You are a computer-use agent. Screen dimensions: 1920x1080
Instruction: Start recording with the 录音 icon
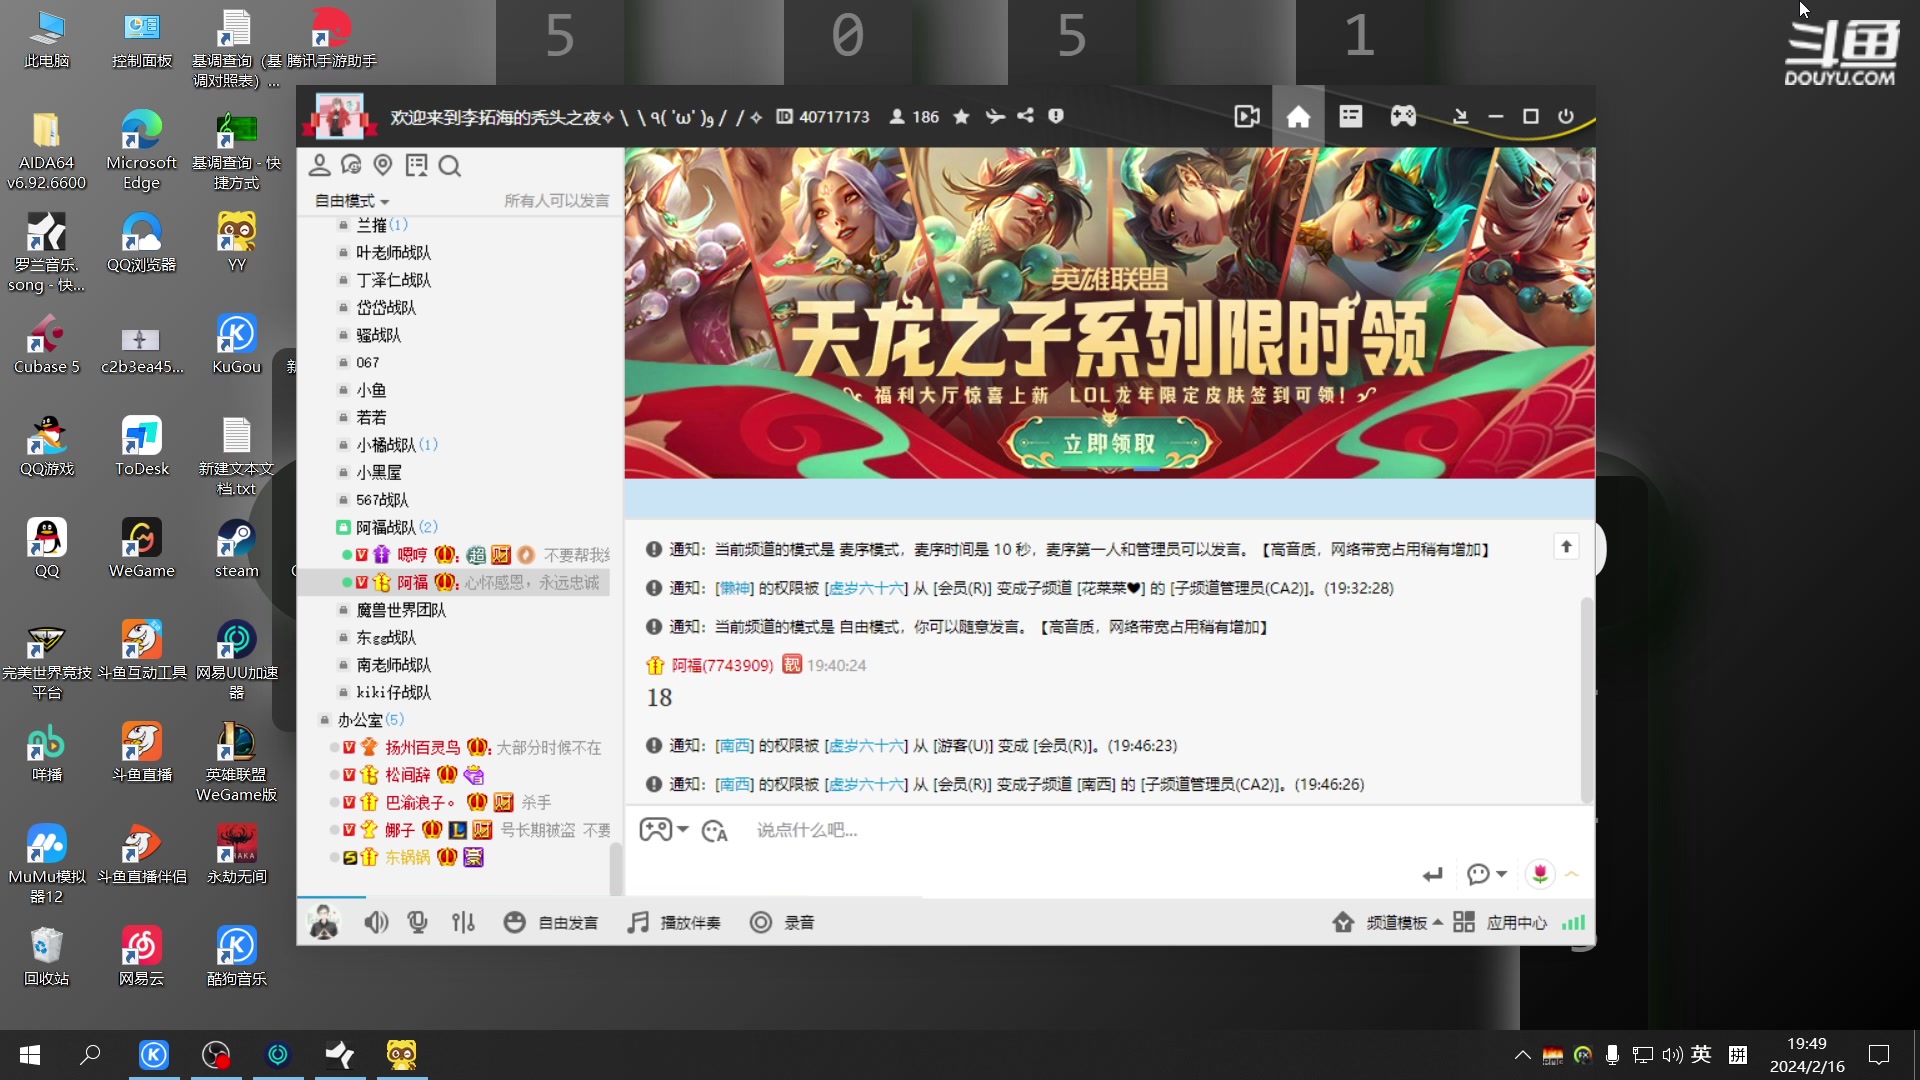point(761,922)
